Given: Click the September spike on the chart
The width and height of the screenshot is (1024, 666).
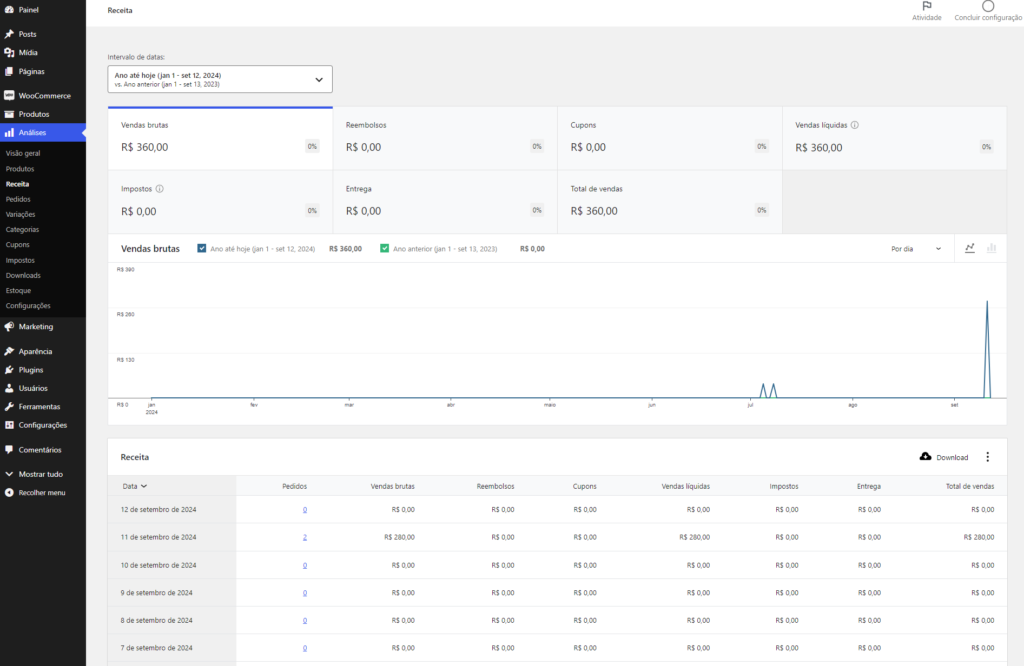Looking at the screenshot, I should pos(987,349).
